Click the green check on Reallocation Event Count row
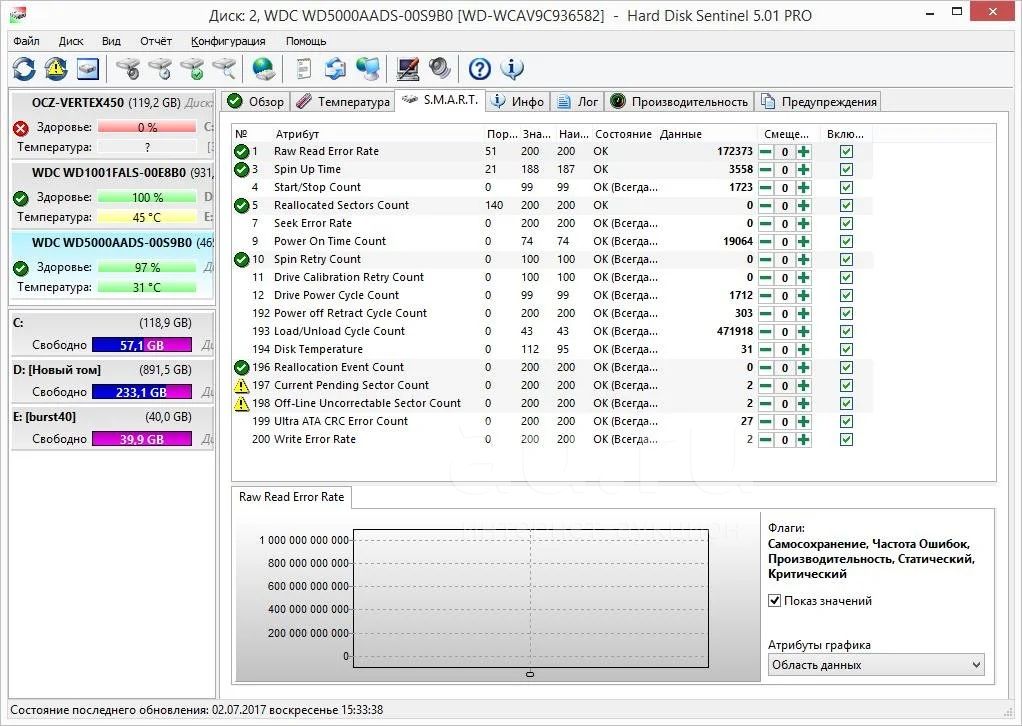 (x=241, y=368)
